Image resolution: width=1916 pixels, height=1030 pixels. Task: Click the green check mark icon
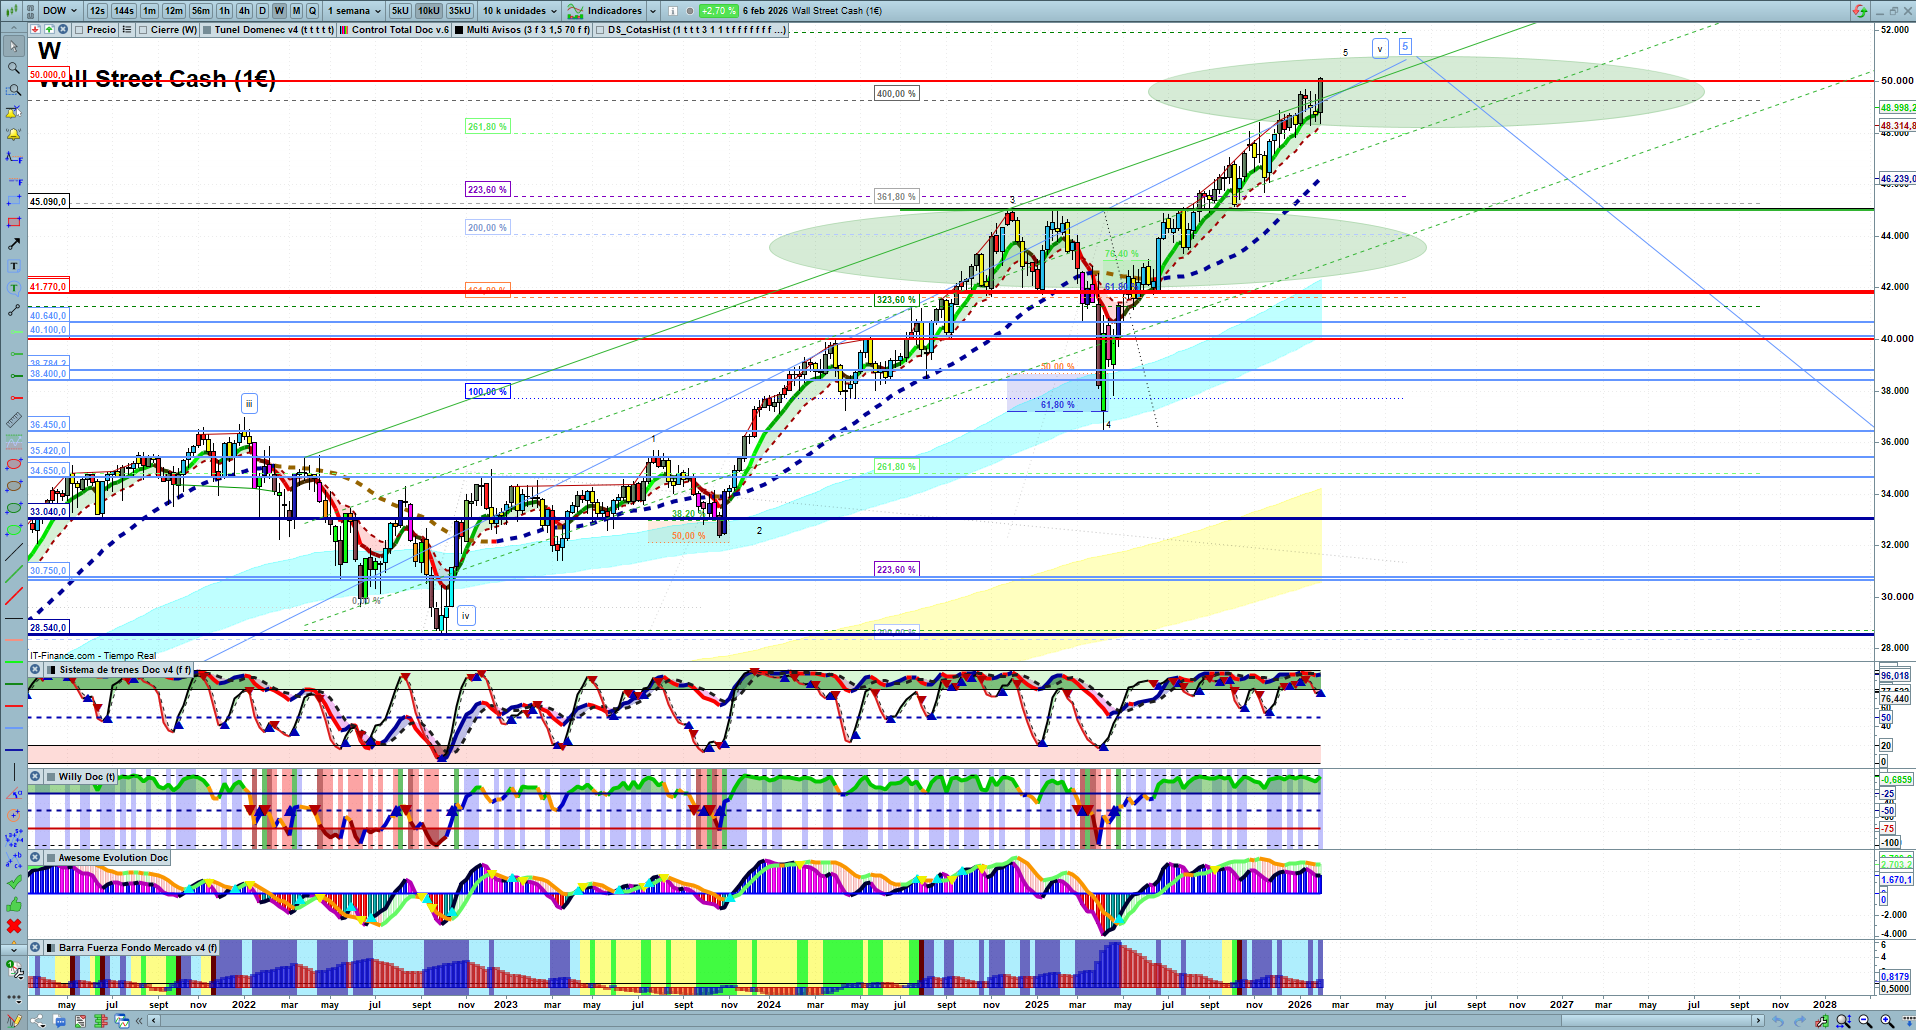[x=14, y=882]
